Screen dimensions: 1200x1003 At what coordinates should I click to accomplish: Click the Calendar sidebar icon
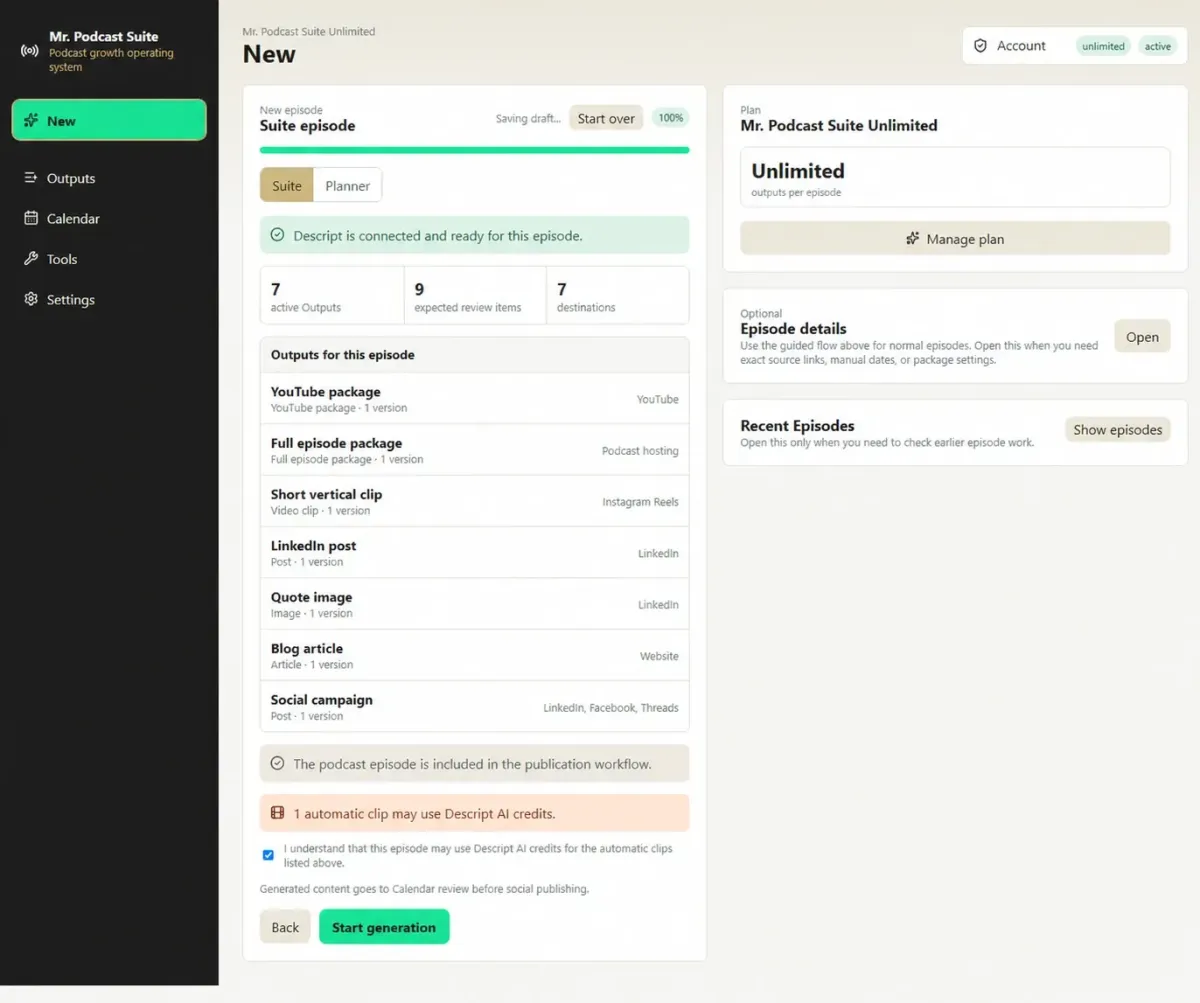pyautogui.click(x=31, y=218)
